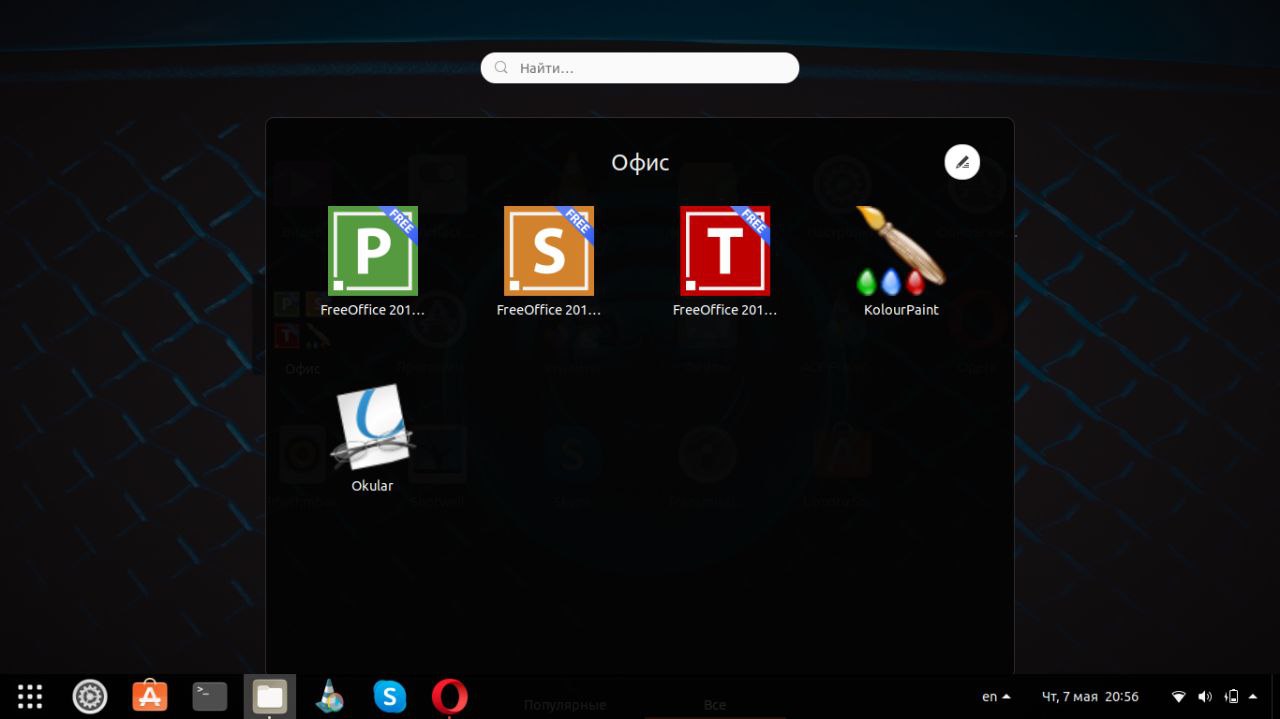Click the battery power indicator icon

coord(1232,696)
